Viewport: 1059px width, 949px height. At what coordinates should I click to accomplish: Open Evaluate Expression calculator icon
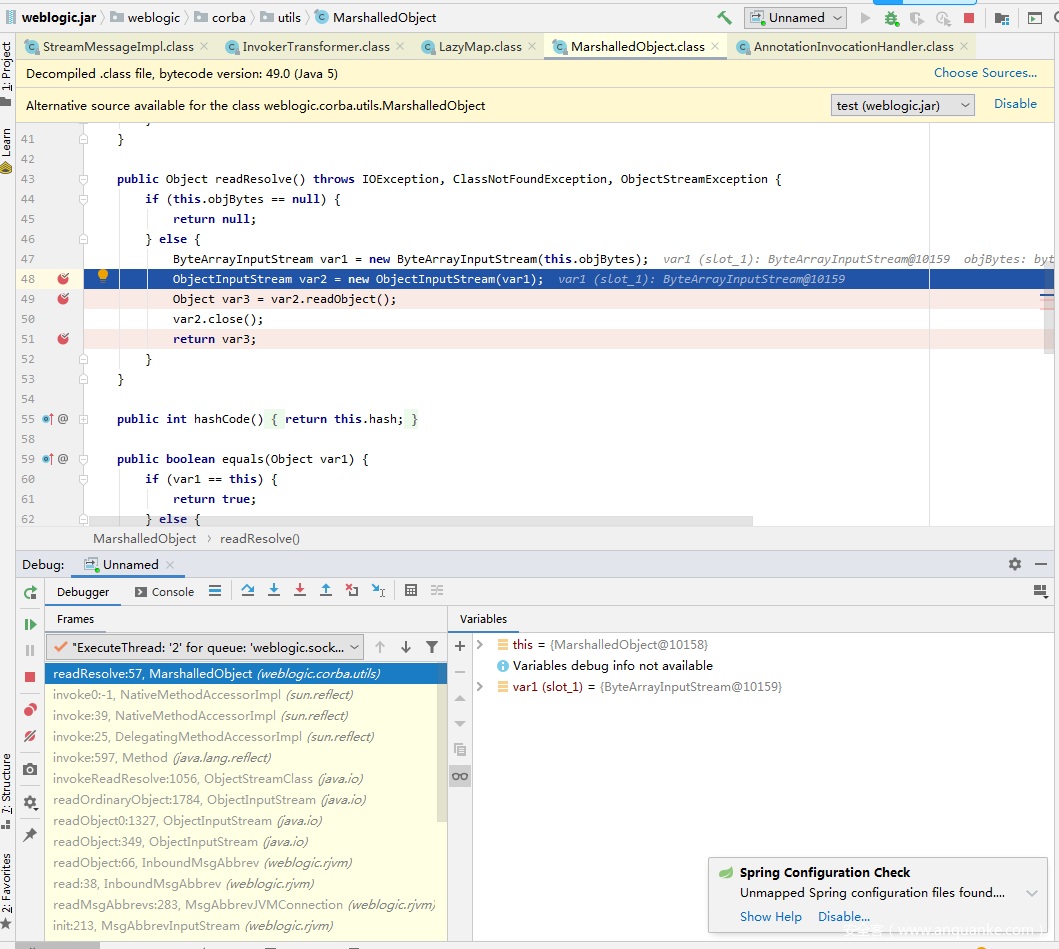point(410,591)
